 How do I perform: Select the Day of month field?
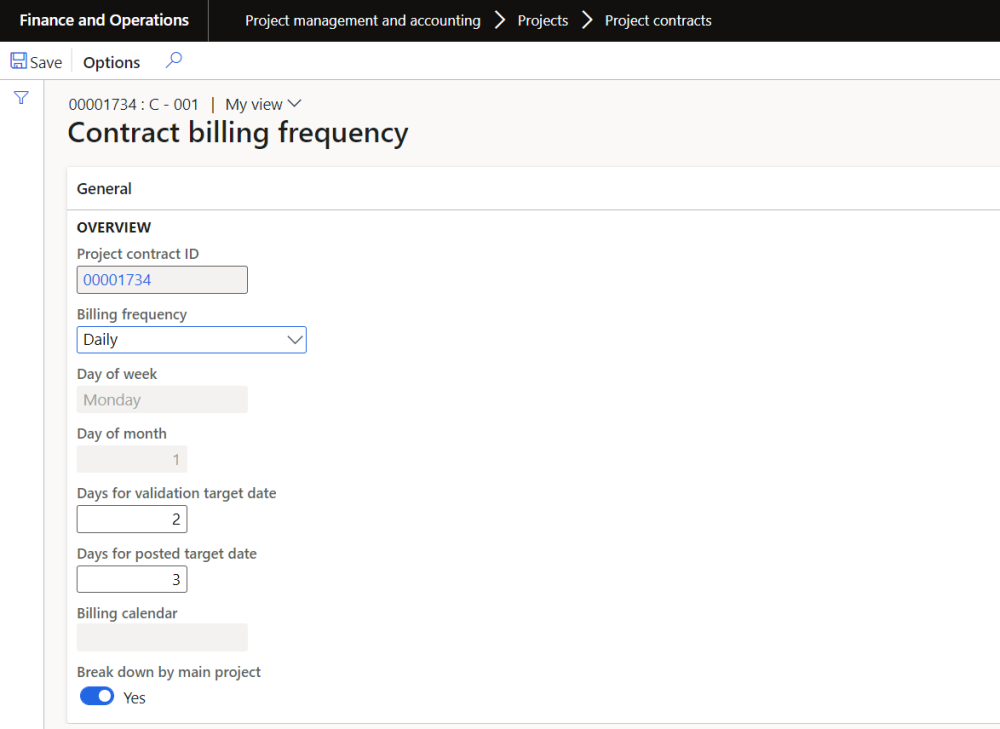[132, 460]
